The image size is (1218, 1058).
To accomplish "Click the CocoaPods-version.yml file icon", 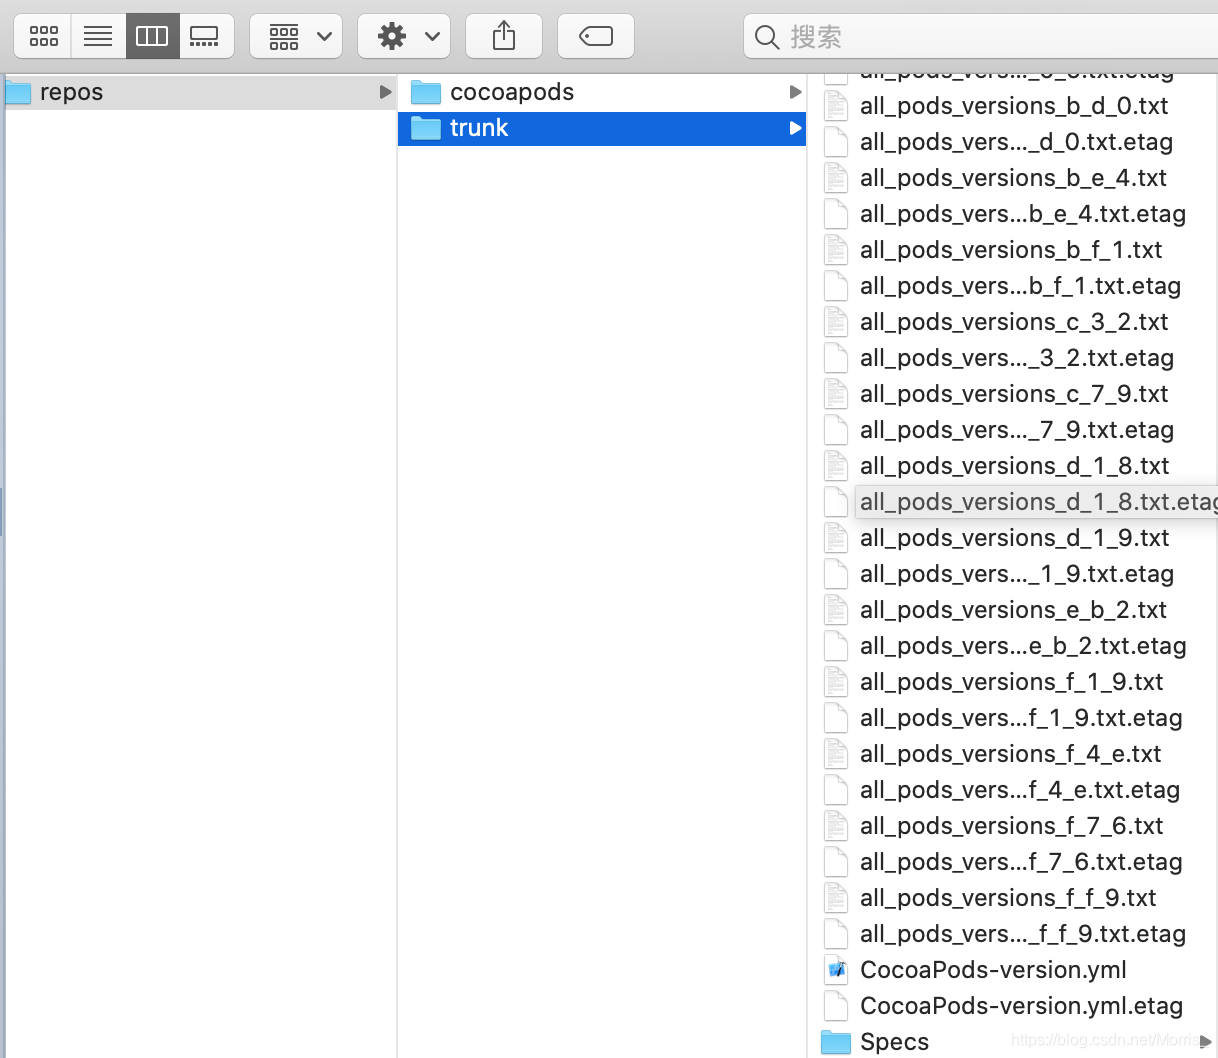I will click(836, 970).
